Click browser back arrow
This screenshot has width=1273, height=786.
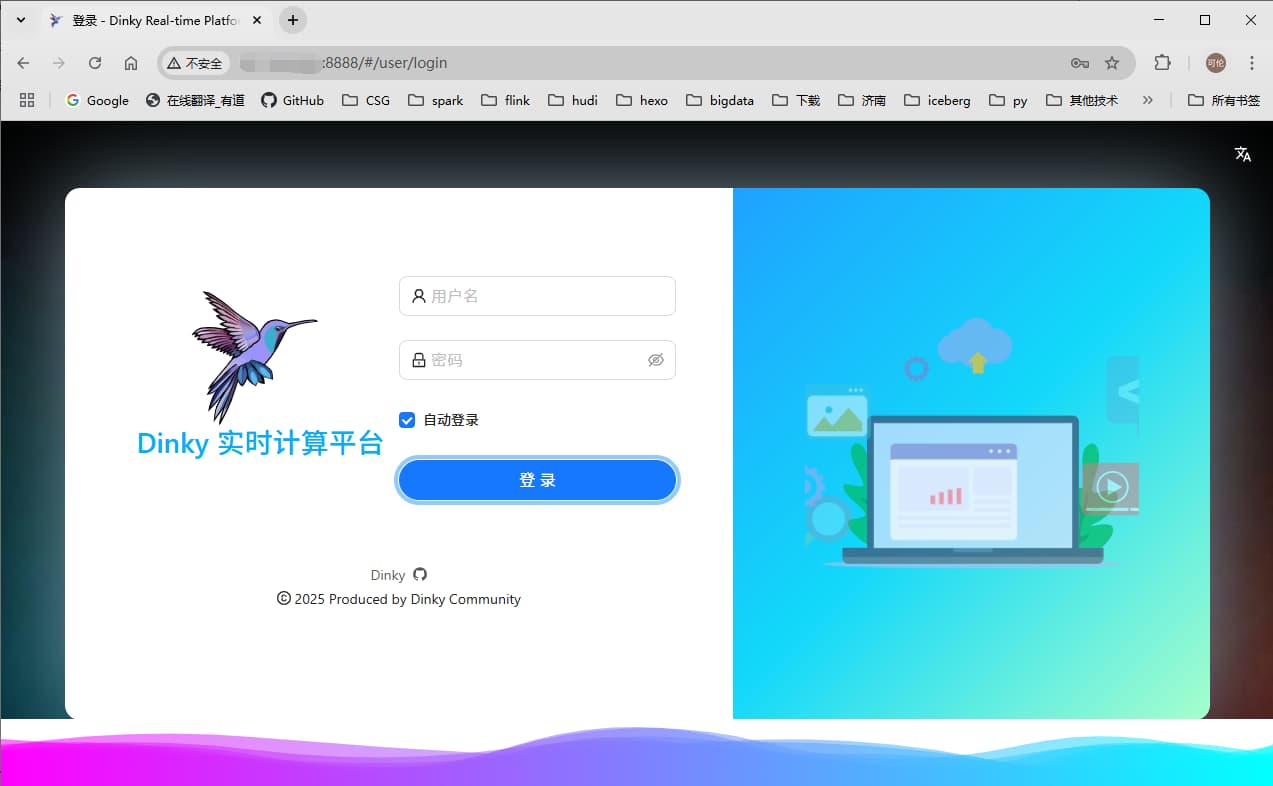pyautogui.click(x=23, y=63)
